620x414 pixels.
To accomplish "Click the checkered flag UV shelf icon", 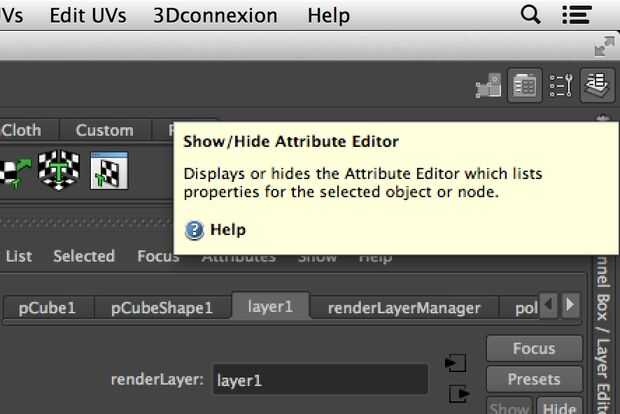I will click(x=14, y=170).
